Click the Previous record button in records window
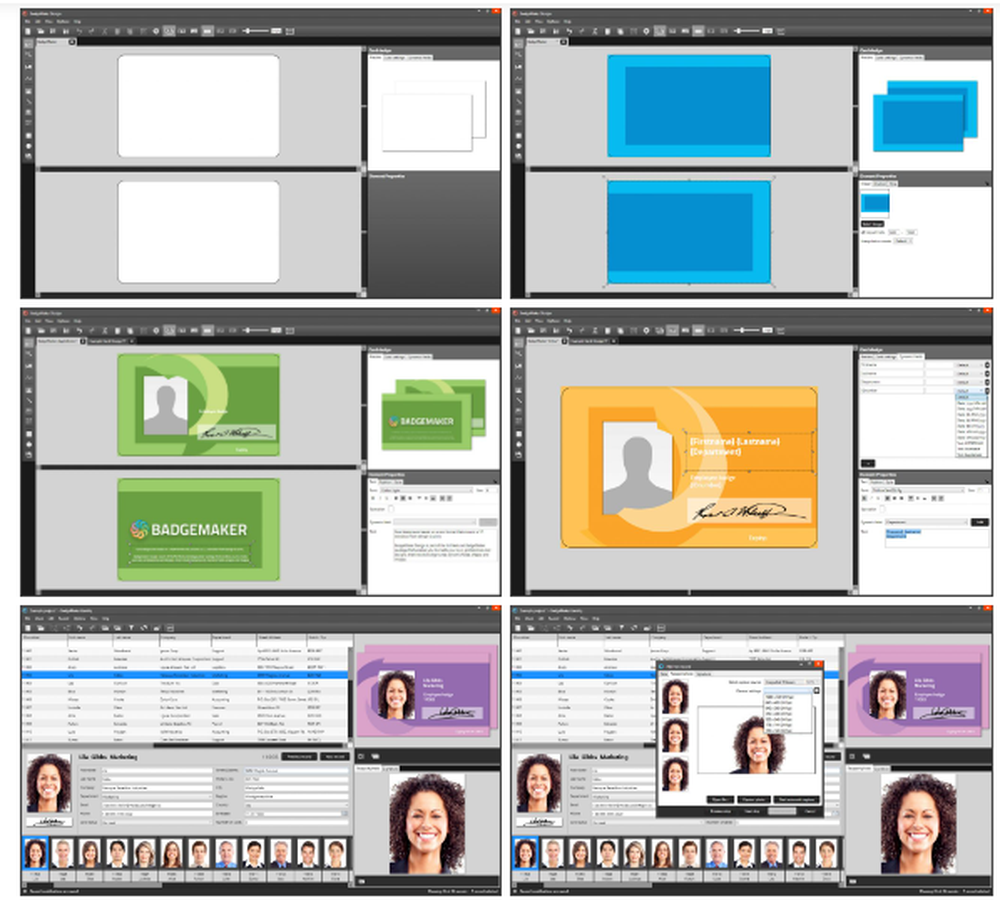This screenshot has height=906, width=1000. 299,756
